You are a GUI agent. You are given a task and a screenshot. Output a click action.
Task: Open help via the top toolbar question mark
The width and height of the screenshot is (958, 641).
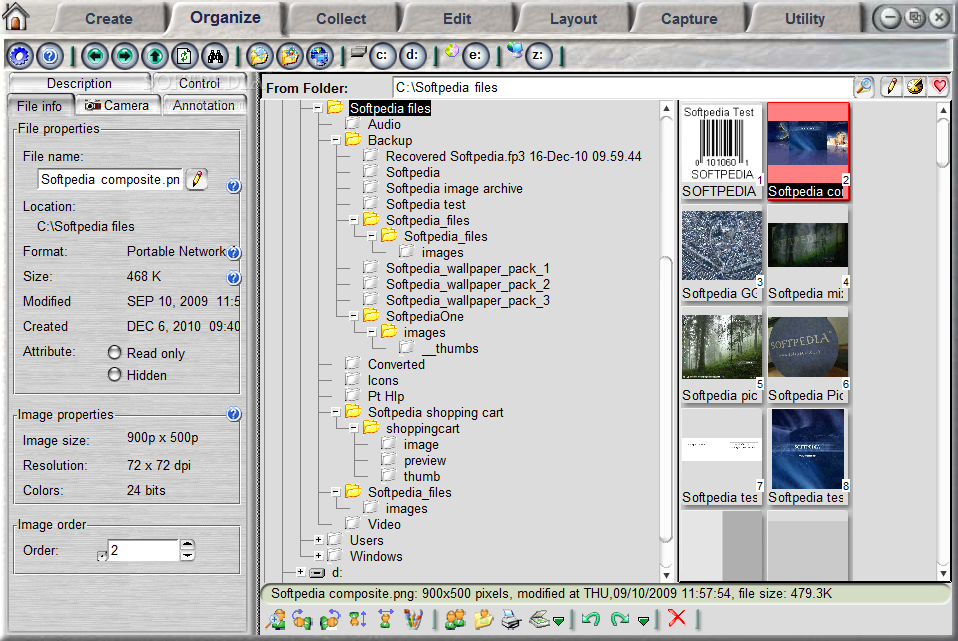click(50, 57)
